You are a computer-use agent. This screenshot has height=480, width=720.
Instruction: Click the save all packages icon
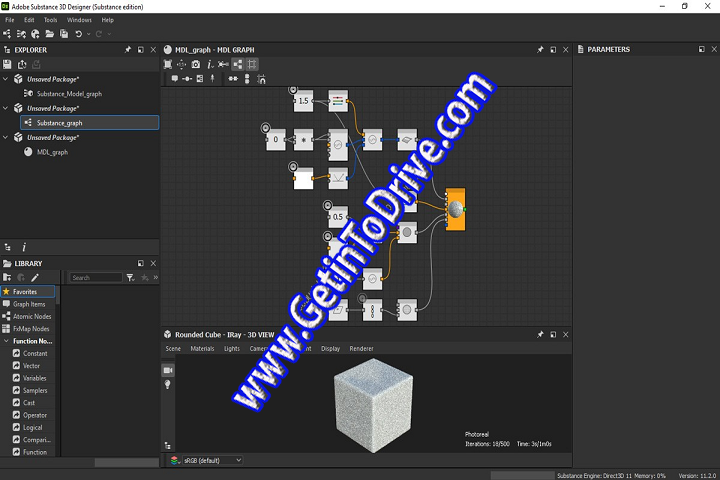(64, 34)
